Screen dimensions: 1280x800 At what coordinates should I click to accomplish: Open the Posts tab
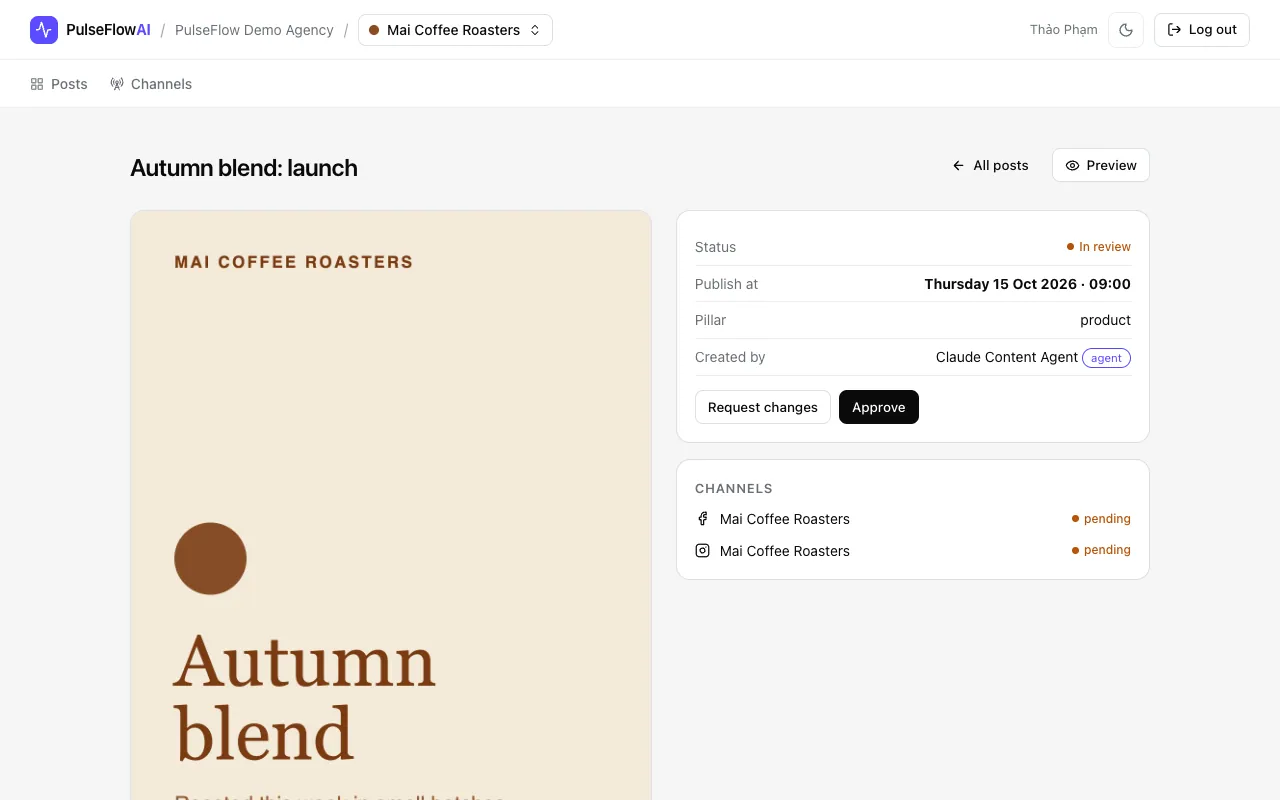[x=59, y=84]
